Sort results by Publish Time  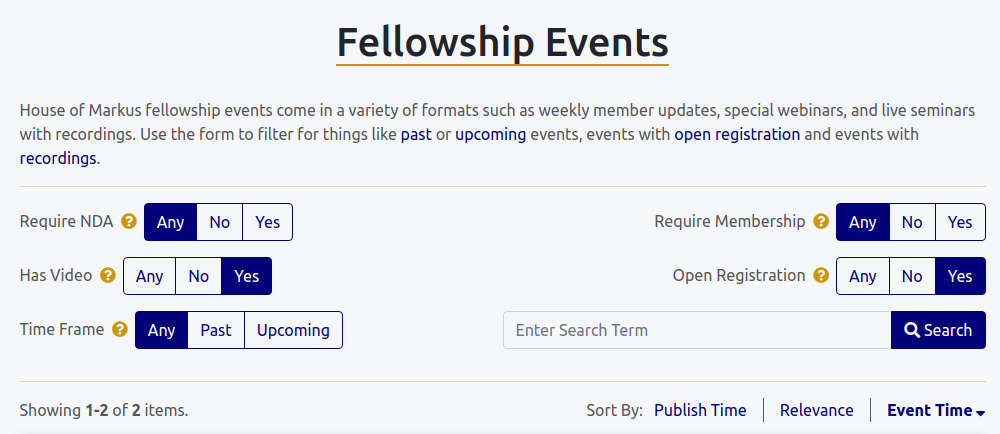click(x=700, y=410)
